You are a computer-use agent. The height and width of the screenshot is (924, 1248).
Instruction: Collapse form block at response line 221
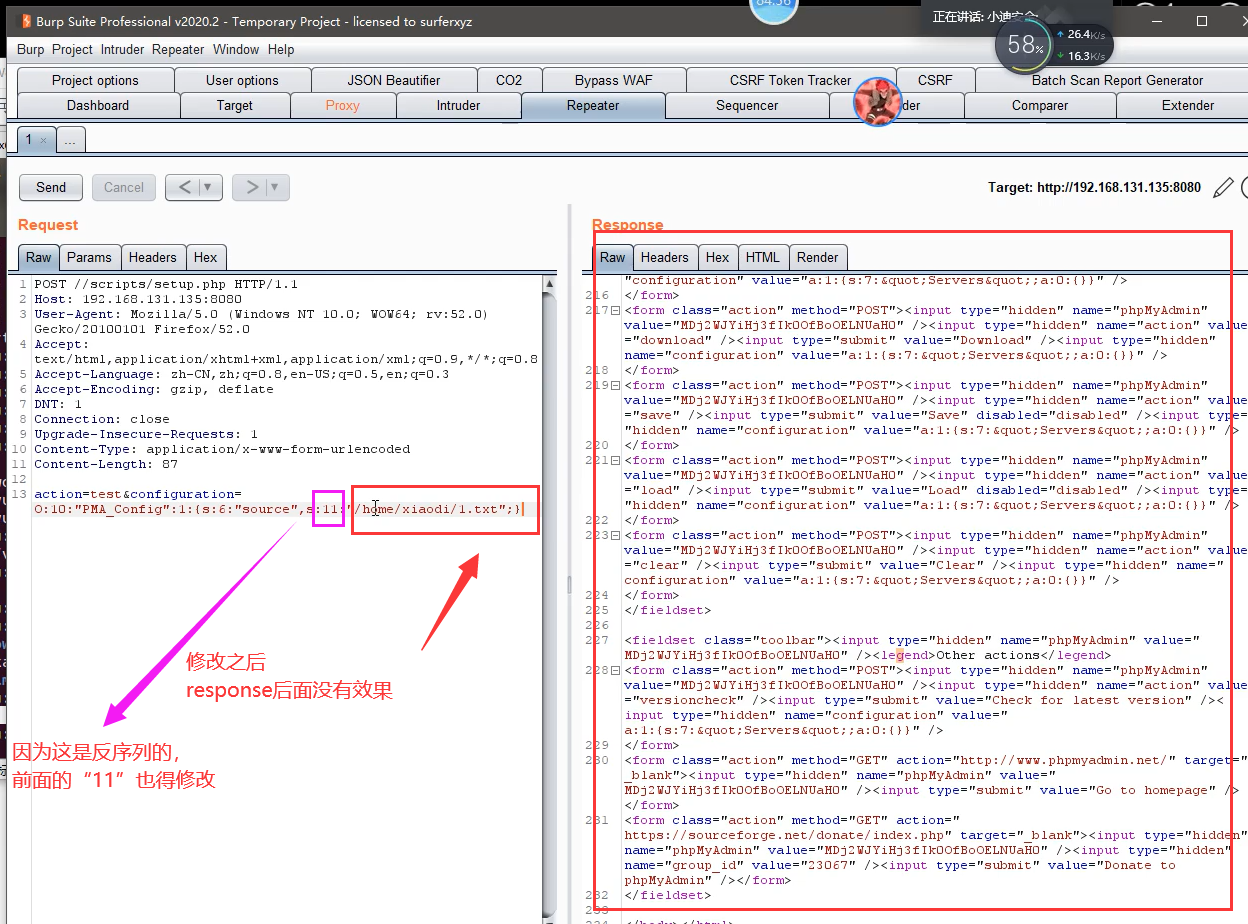pyautogui.click(x=616, y=460)
